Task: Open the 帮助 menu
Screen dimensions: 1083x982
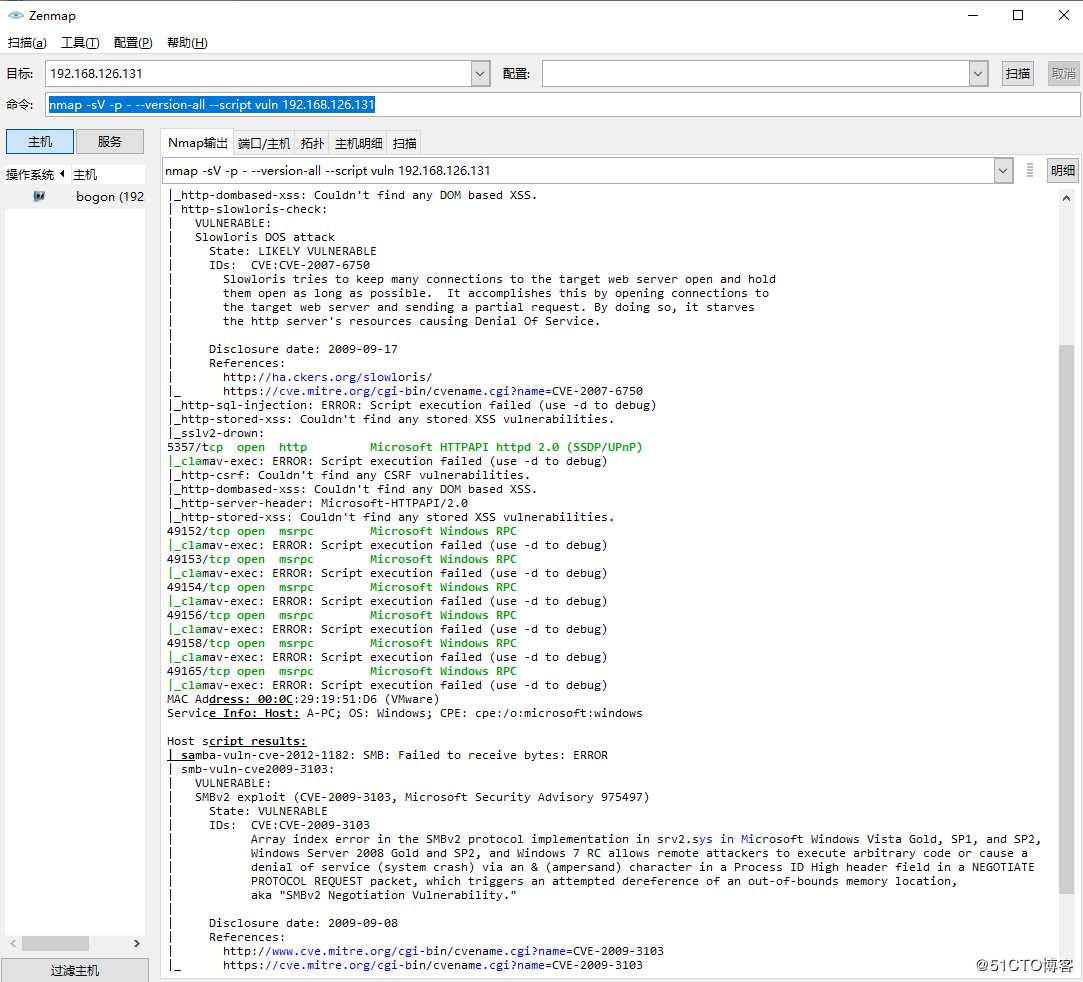Action: click(187, 43)
